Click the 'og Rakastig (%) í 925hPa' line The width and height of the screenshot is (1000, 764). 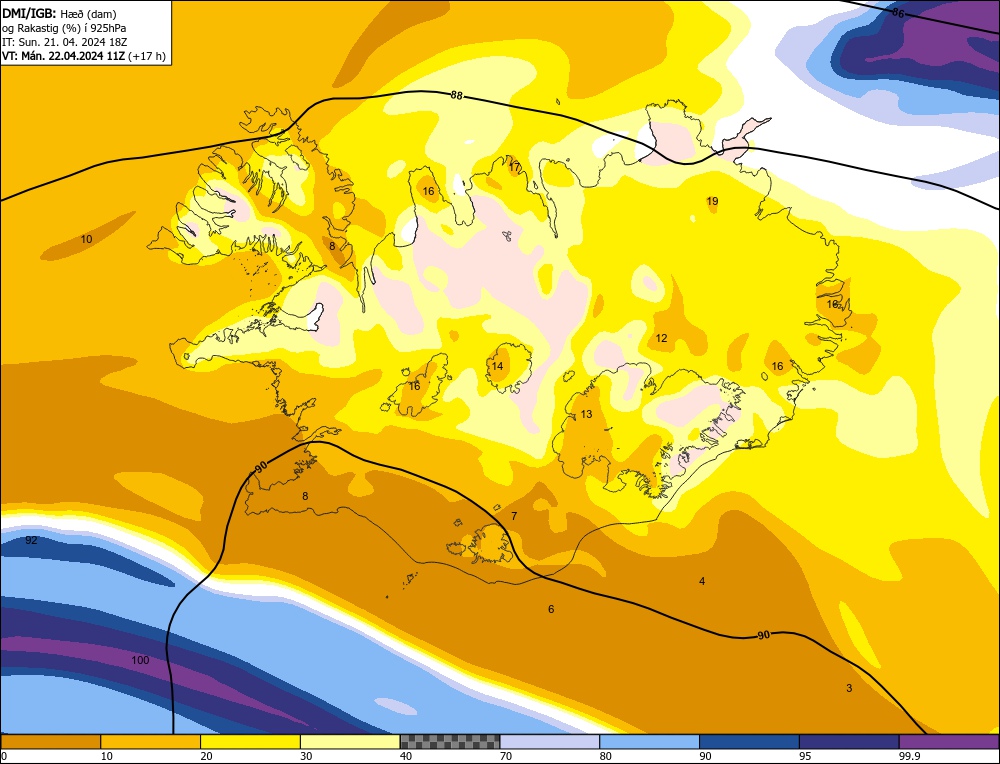pos(64,28)
